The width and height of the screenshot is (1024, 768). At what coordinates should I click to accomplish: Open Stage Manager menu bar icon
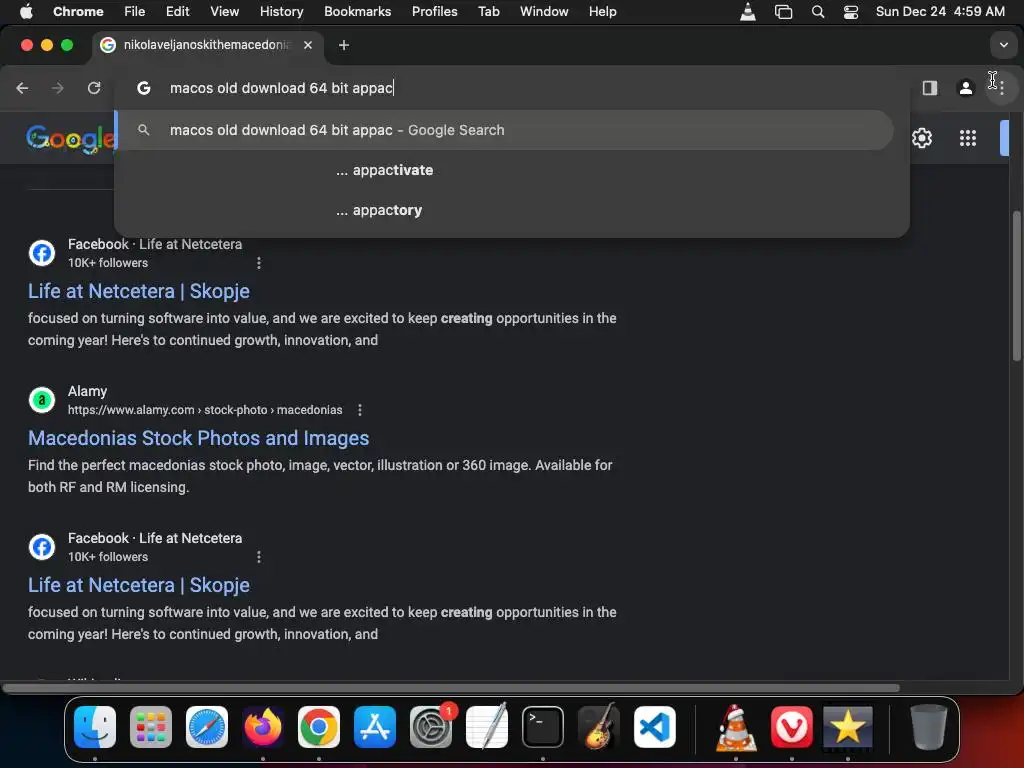[x=783, y=12]
